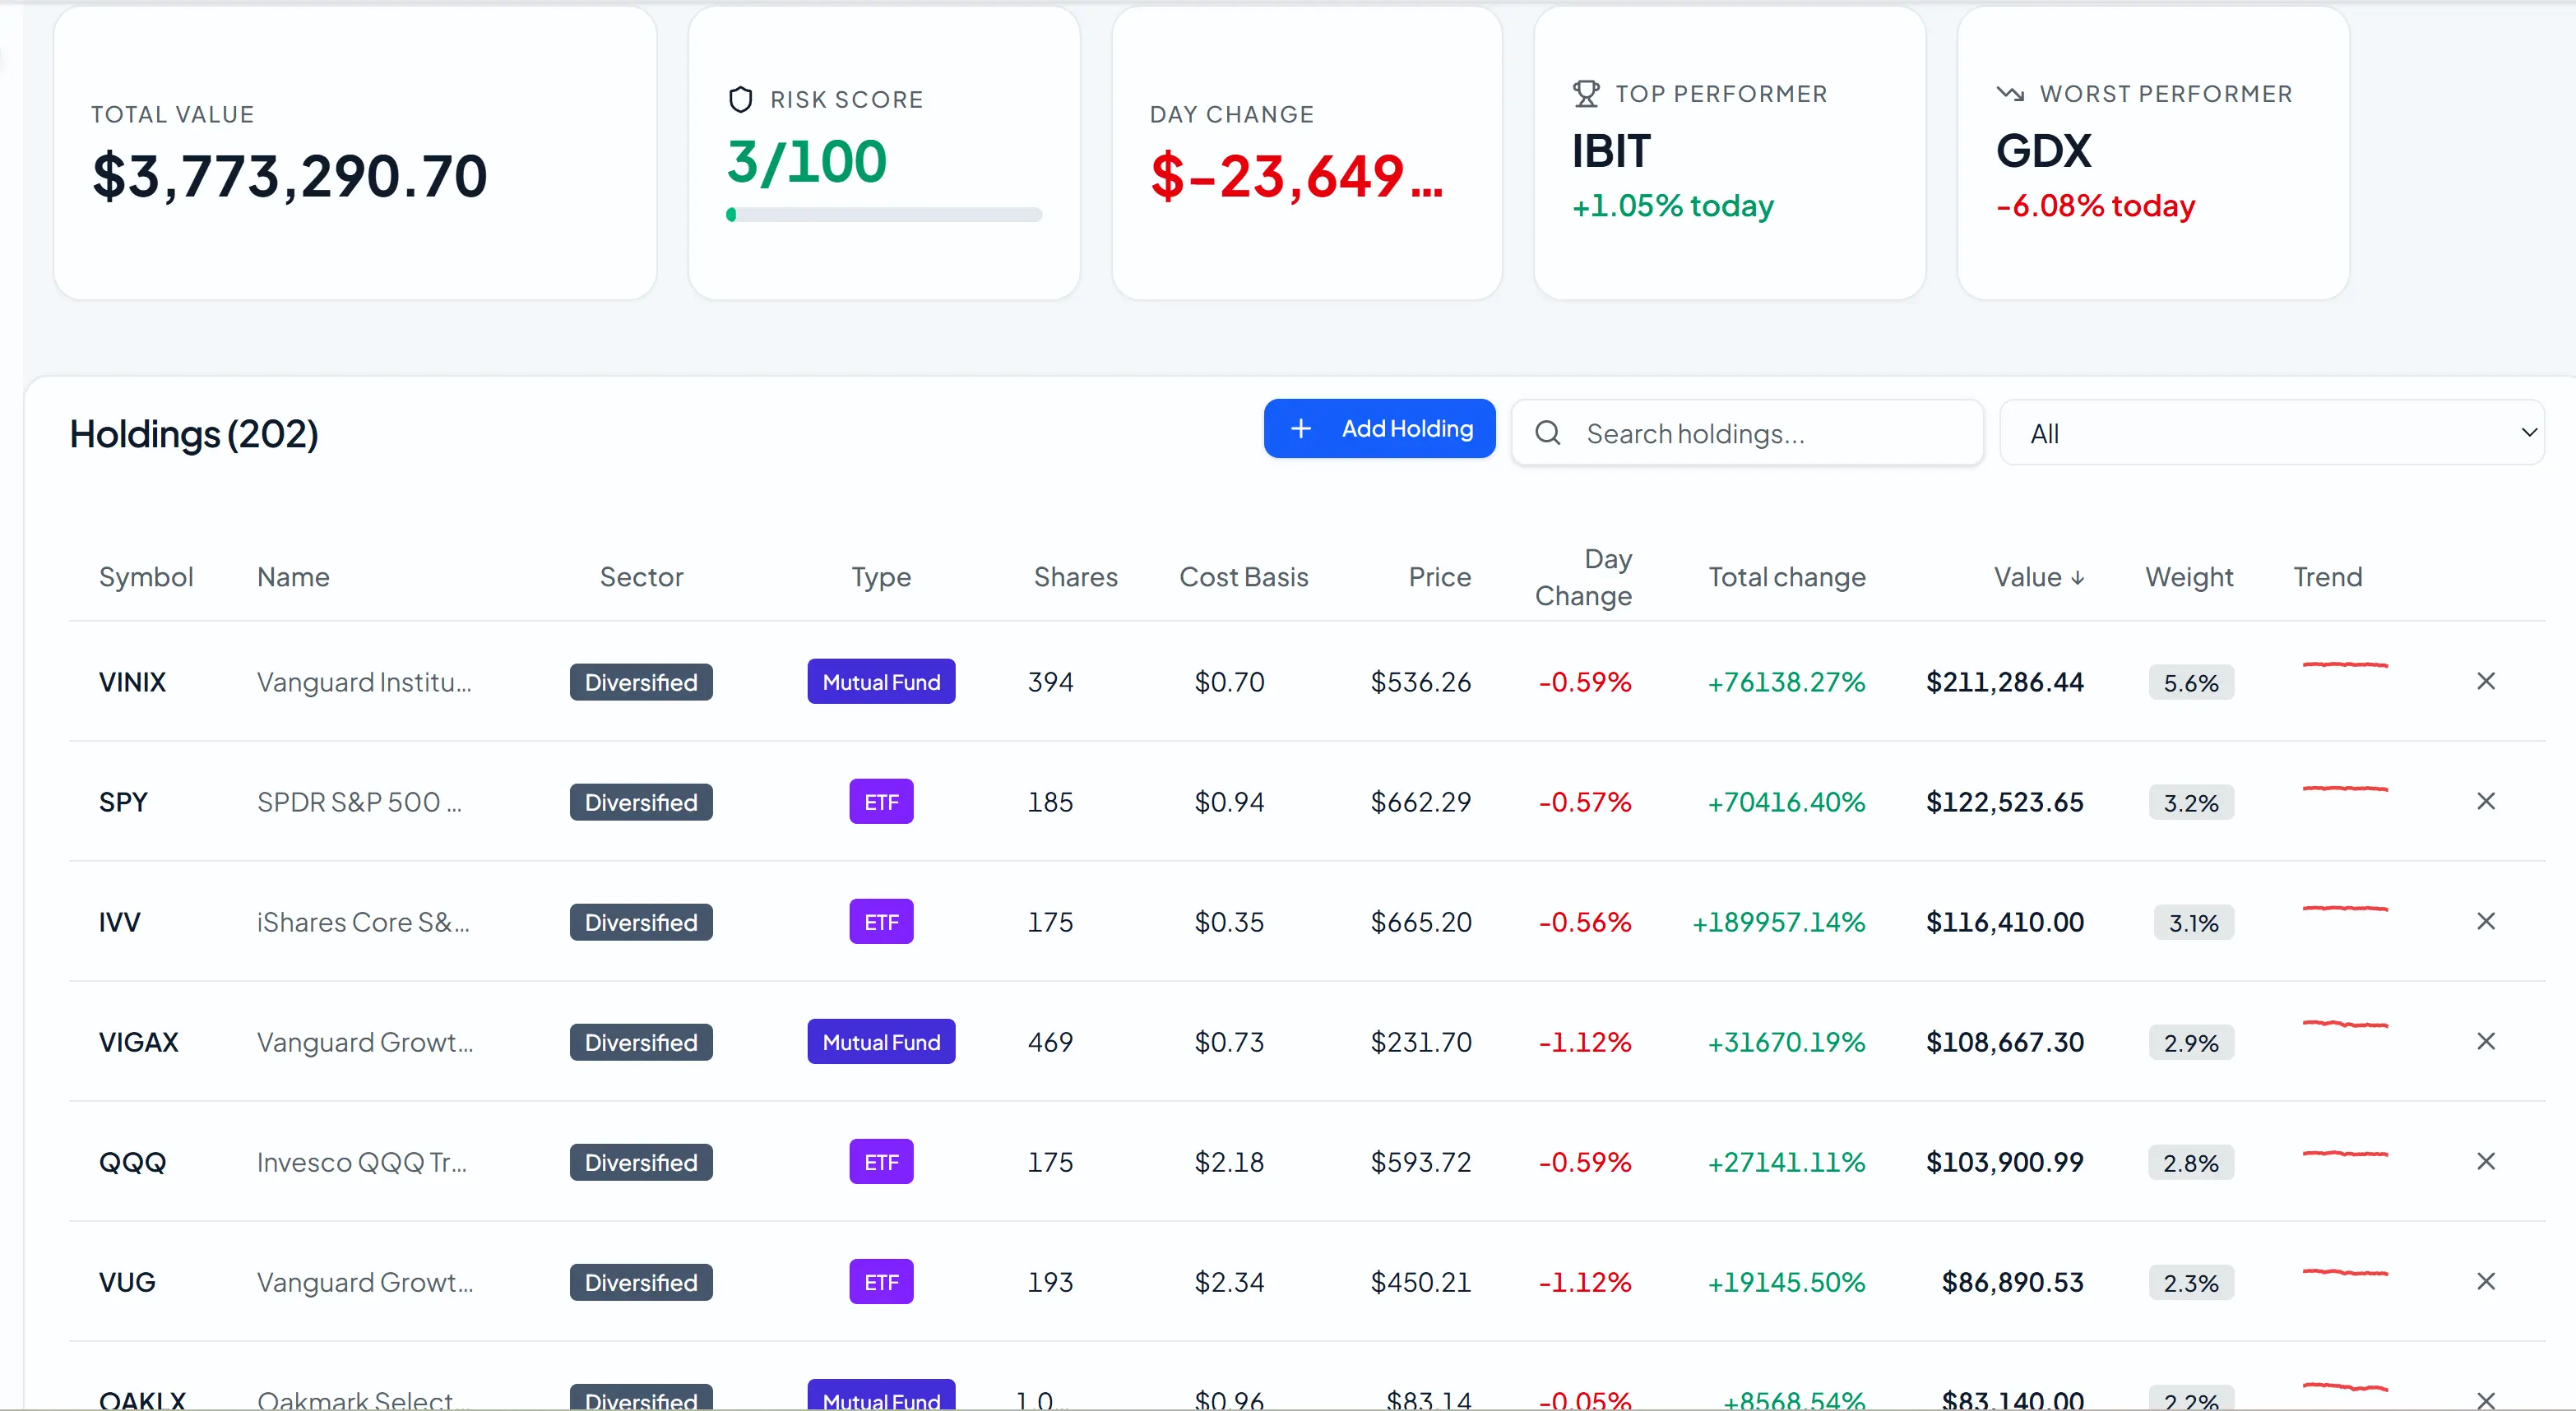Sort table by Total change column header

pos(1786,577)
